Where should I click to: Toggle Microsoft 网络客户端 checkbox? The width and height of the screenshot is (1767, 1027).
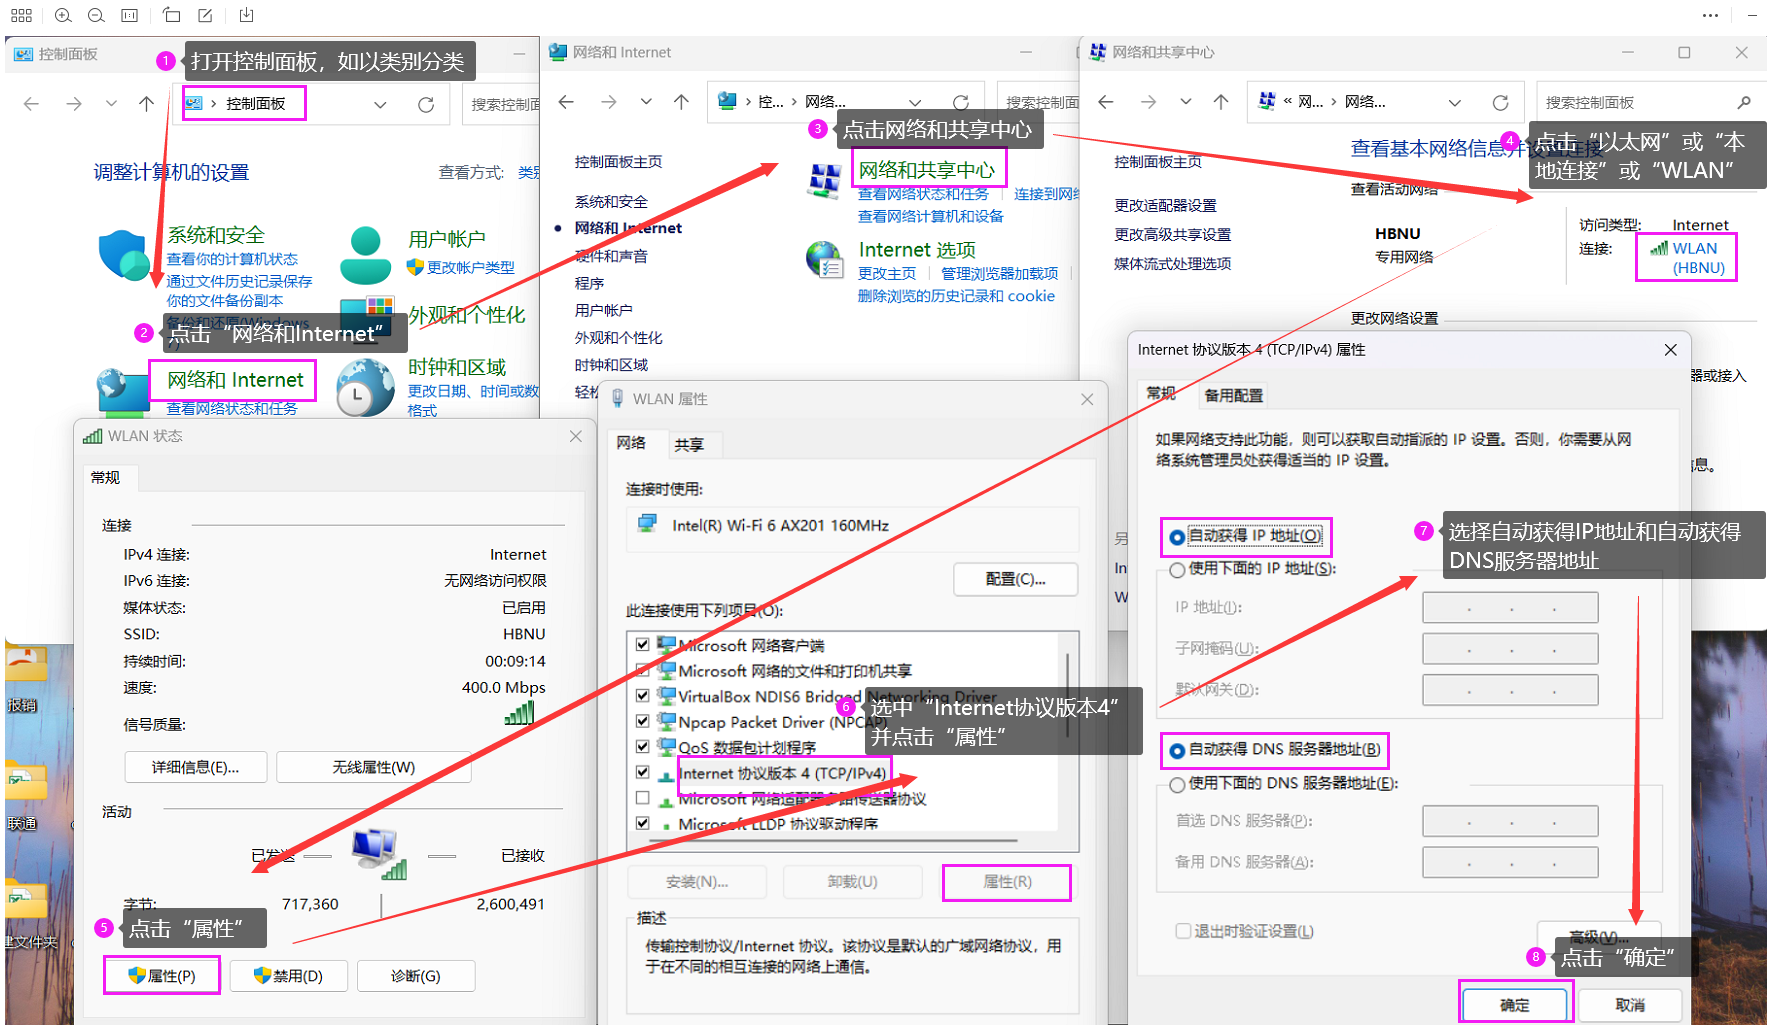pos(643,645)
